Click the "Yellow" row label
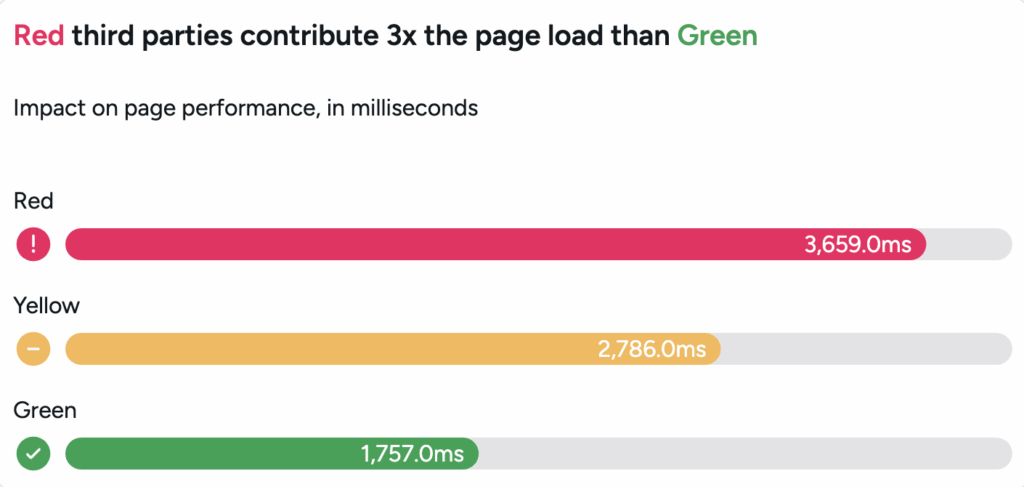1024x487 pixels. pos(46,305)
